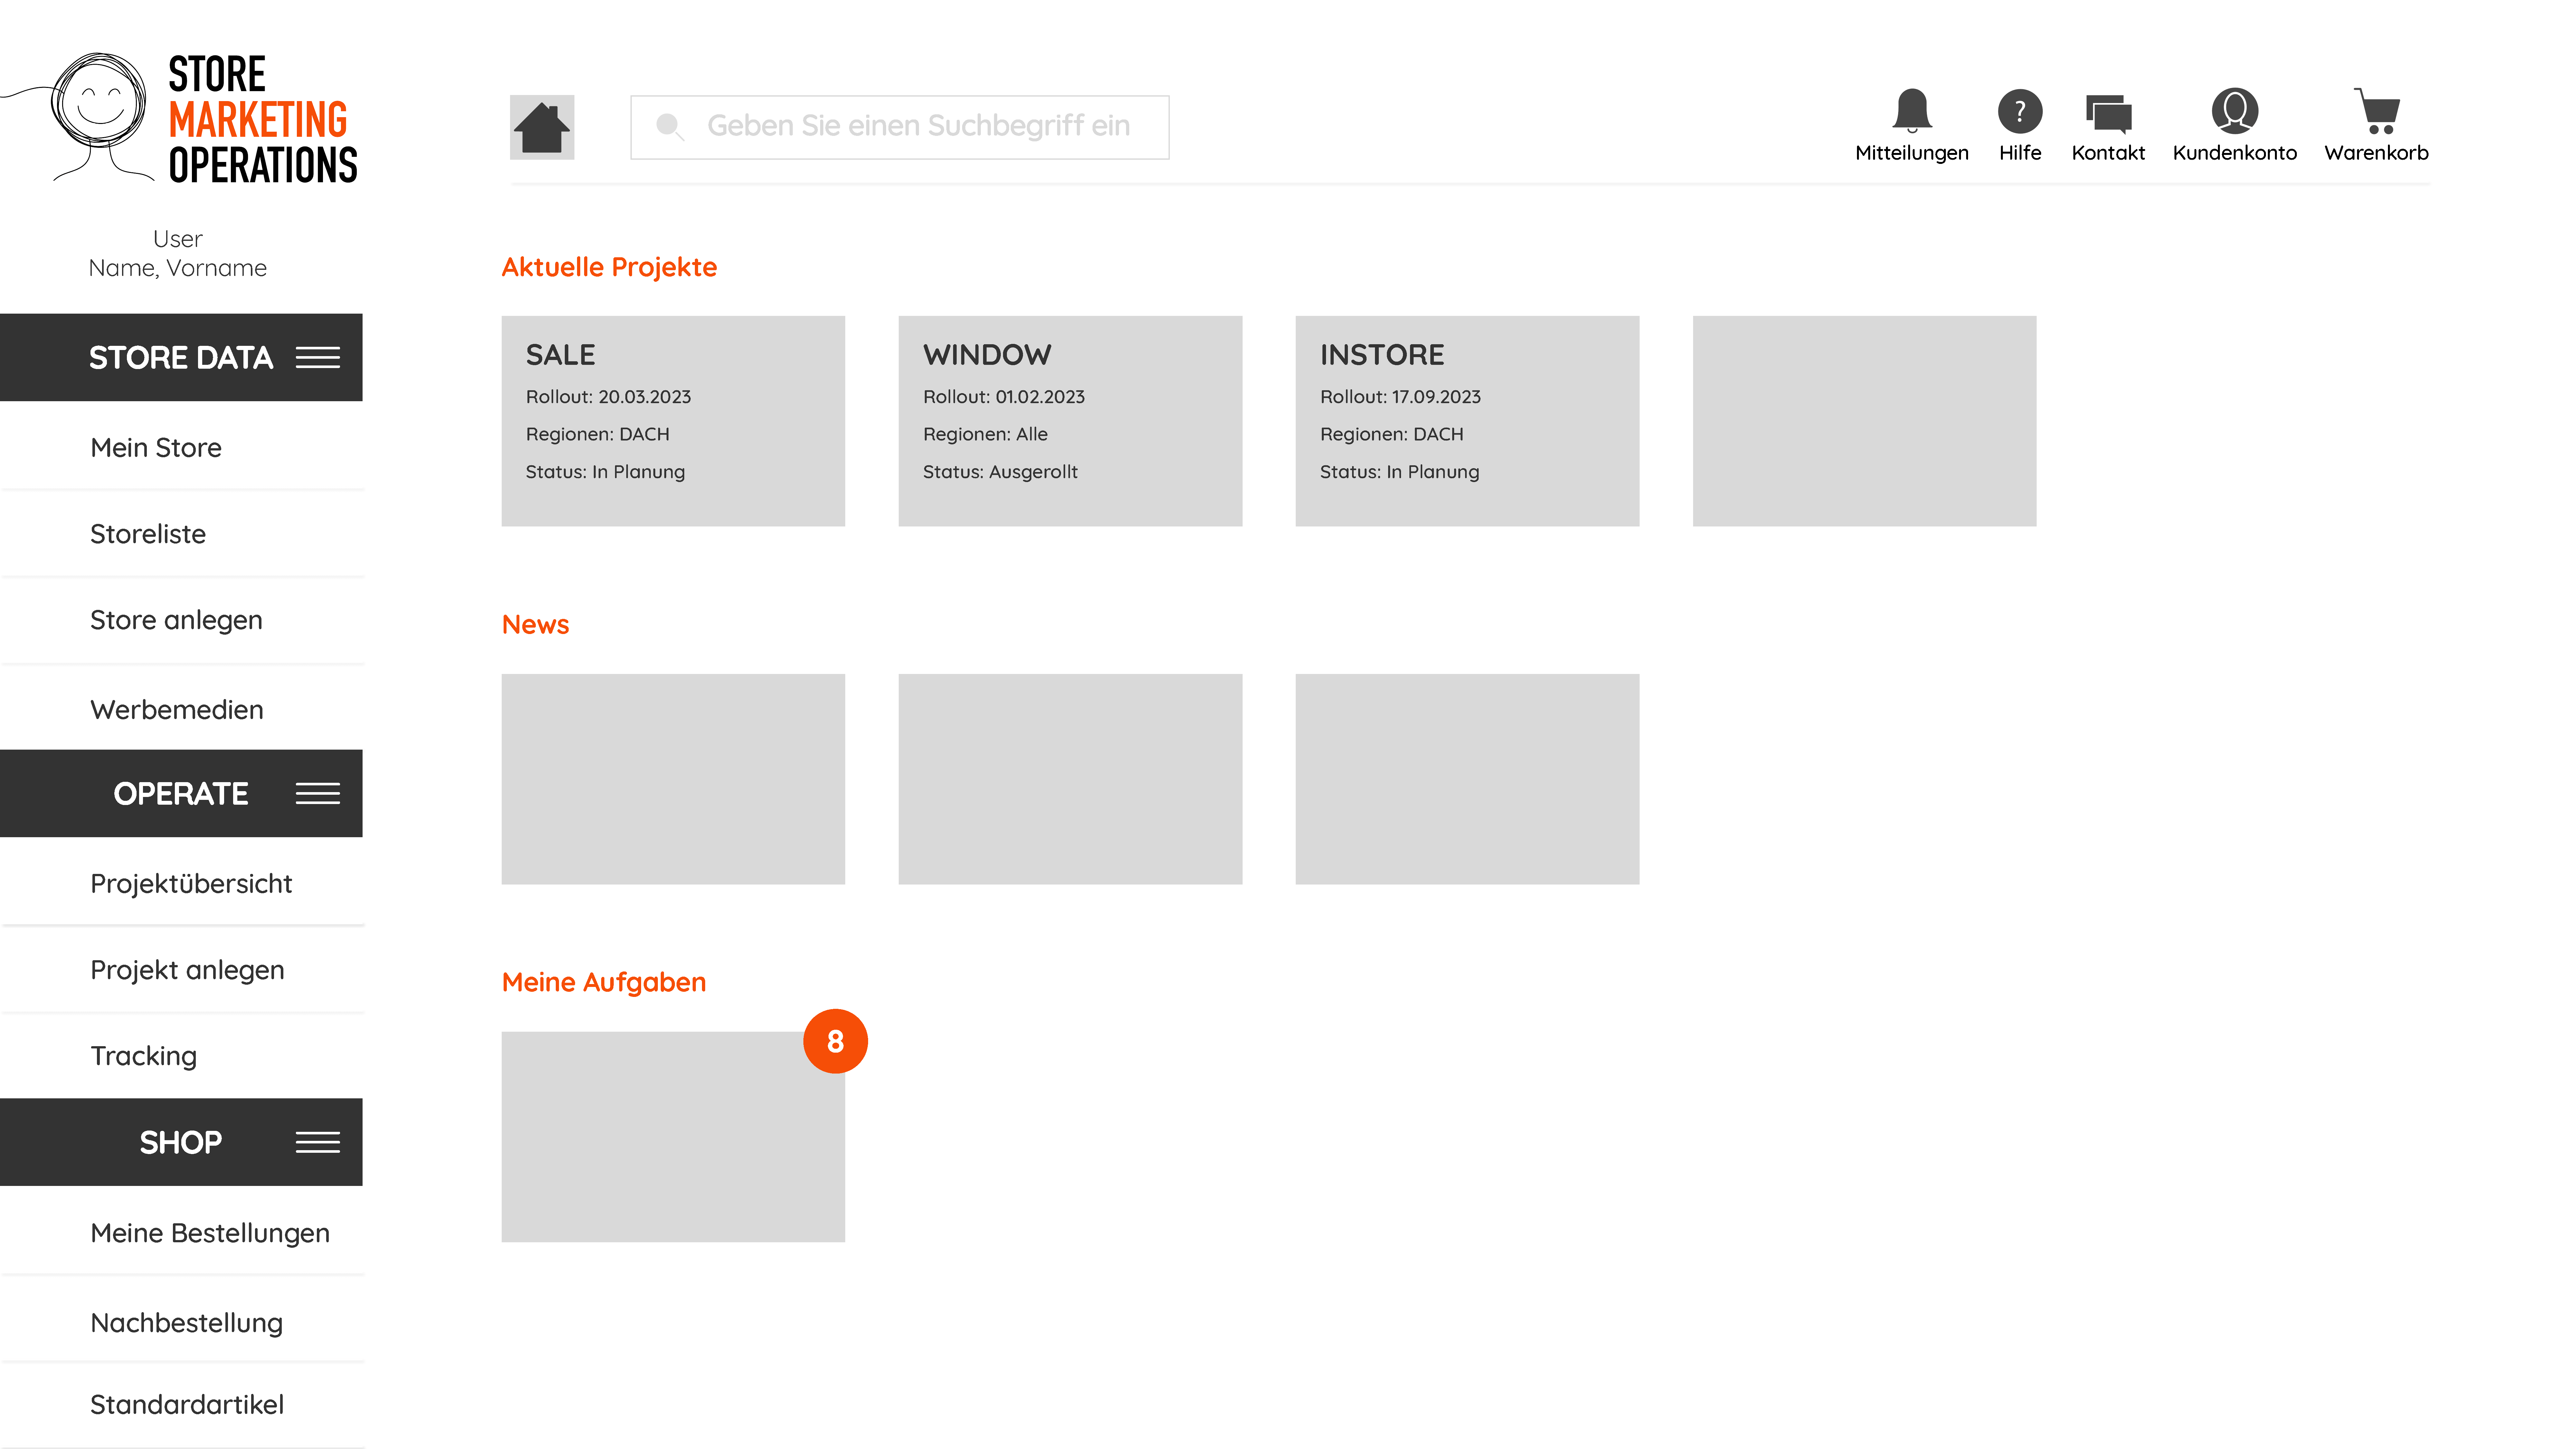2576x1449 pixels.
Task: Open the third News tile
Action: tap(1467, 779)
